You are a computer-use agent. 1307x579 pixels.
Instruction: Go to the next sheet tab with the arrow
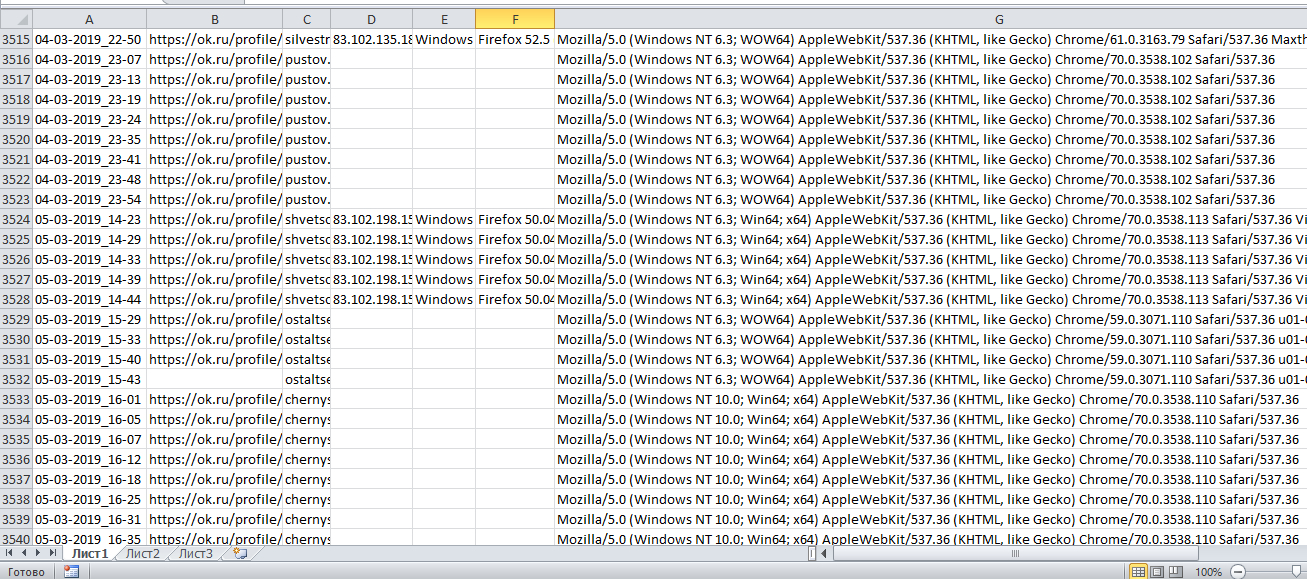[38, 553]
